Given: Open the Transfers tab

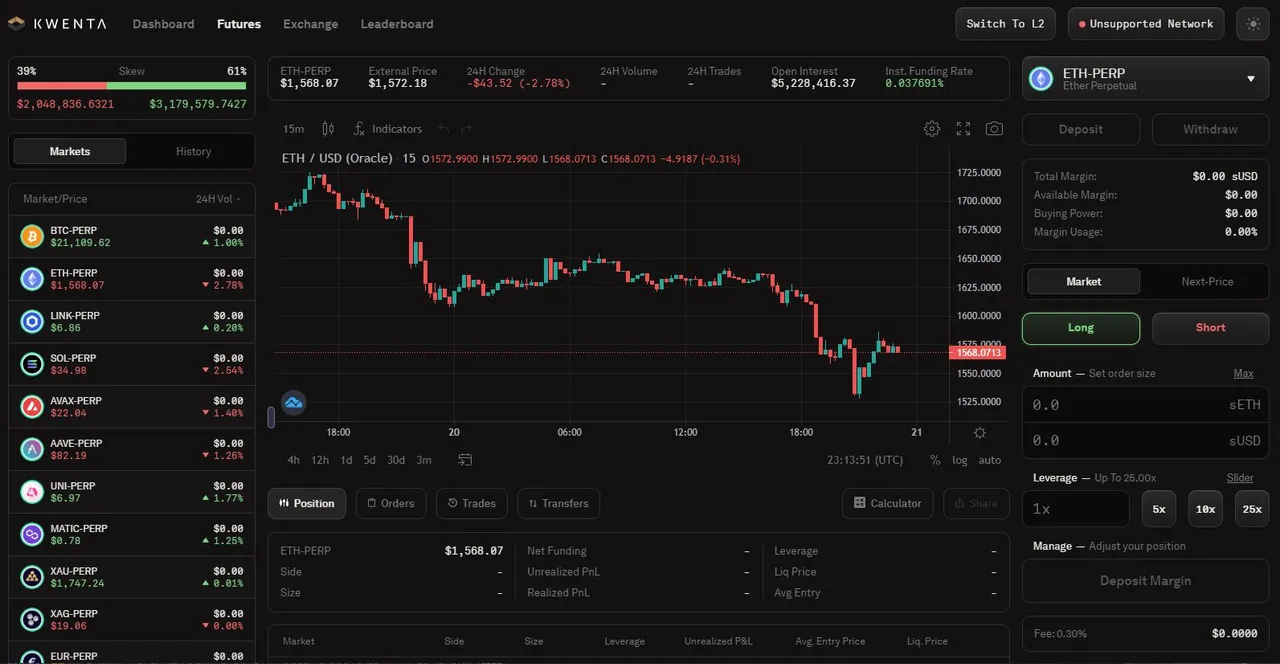Looking at the screenshot, I should click(558, 503).
